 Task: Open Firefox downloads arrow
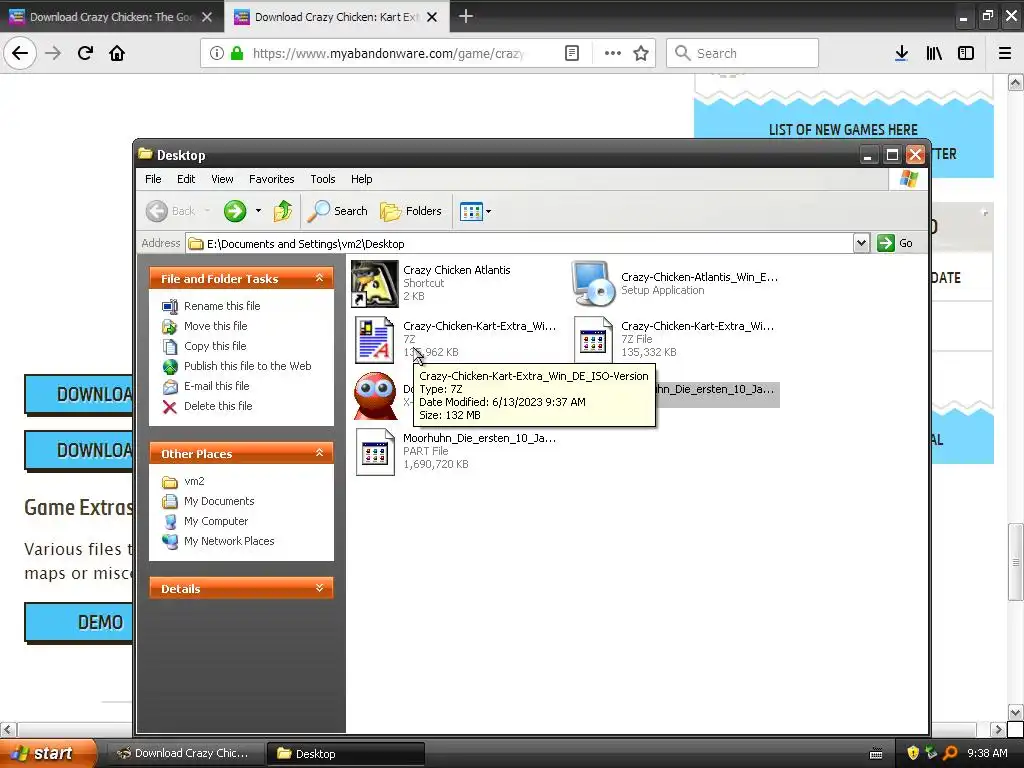[901, 53]
